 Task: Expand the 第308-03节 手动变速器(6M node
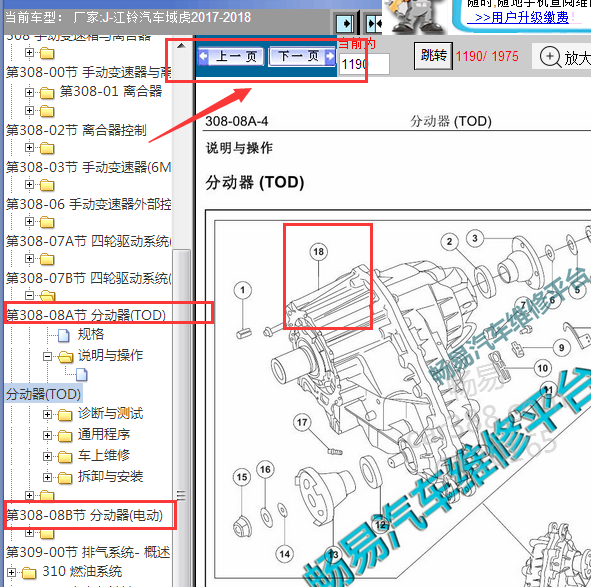coord(30,147)
